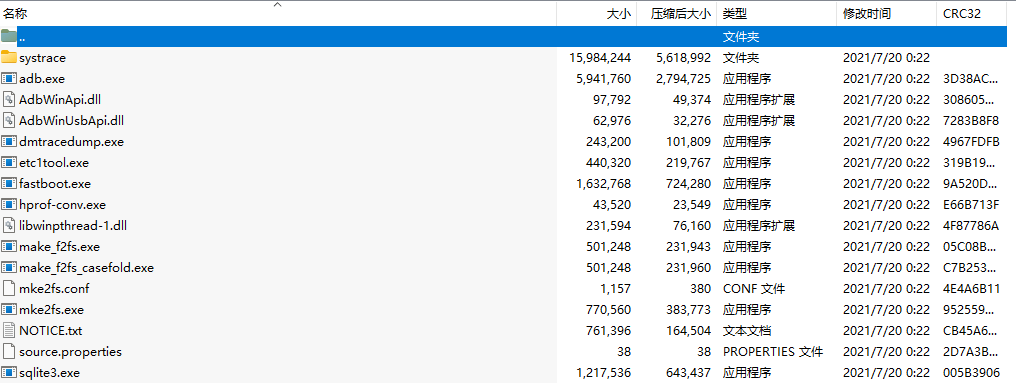Click the sort arrow above 名称 column
The height and width of the screenshot is (383, 1016).
(278, 5)
